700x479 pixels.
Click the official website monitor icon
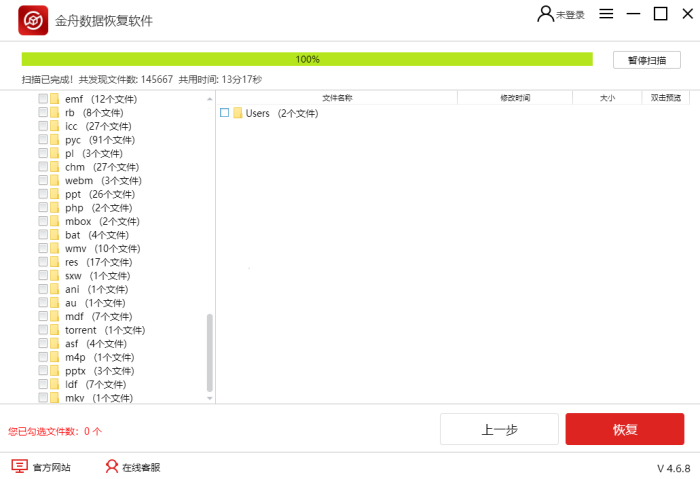(20, 467)
